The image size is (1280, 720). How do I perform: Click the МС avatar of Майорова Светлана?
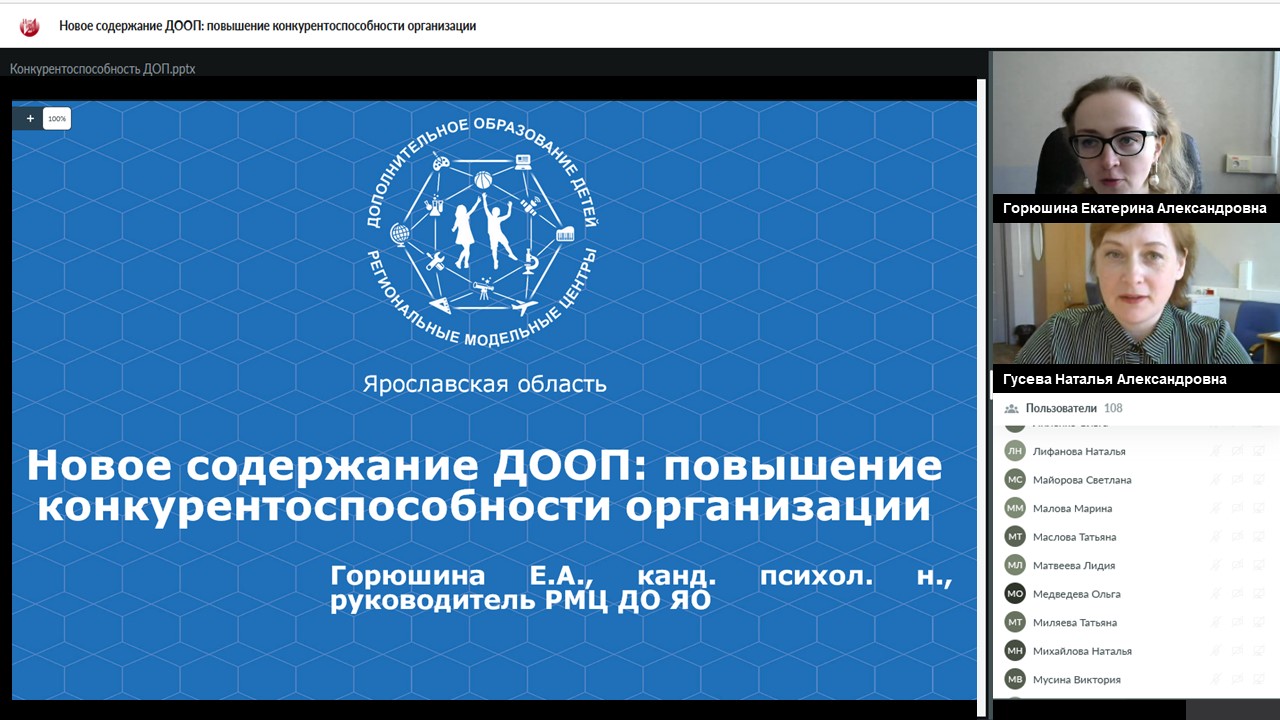pyautogui.click(x=1015, y=479)
